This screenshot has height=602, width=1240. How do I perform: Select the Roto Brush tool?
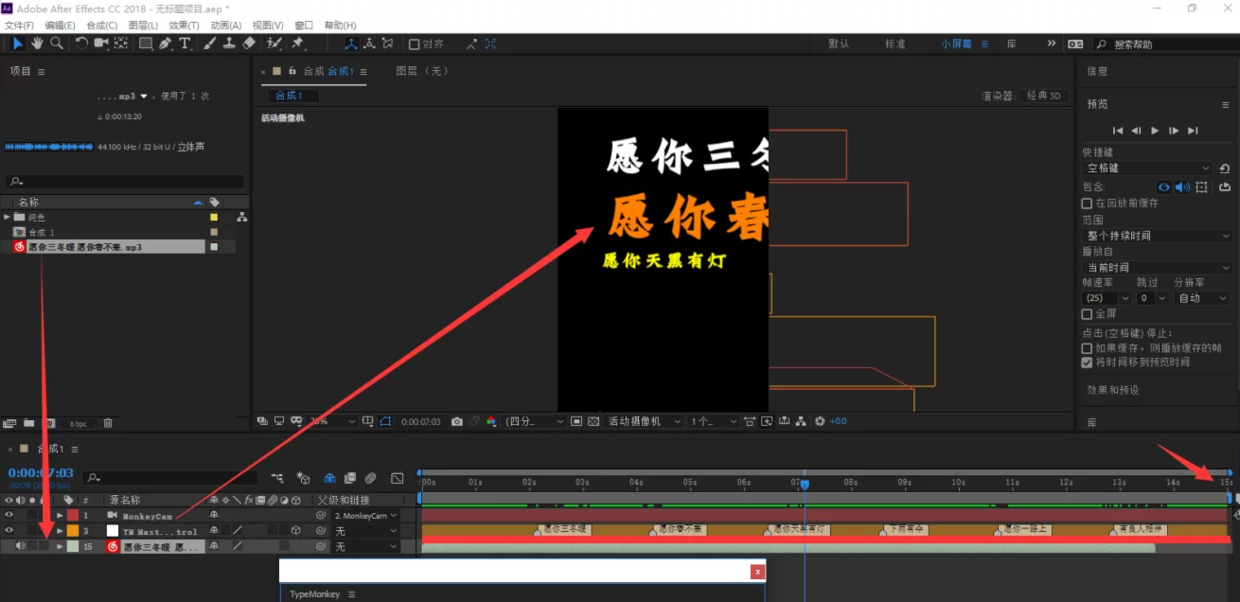click(x=274, y=44)
